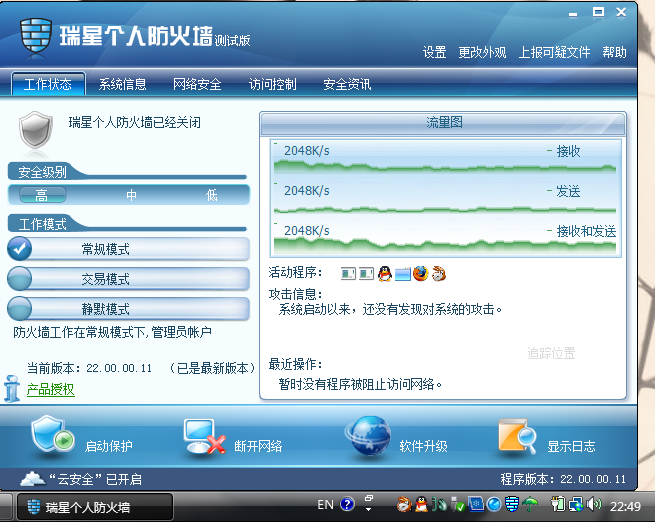Open 更改外观 in top menu
Image resolution: width=655 pixels, height=522 pixels.
tap(482, 52)
